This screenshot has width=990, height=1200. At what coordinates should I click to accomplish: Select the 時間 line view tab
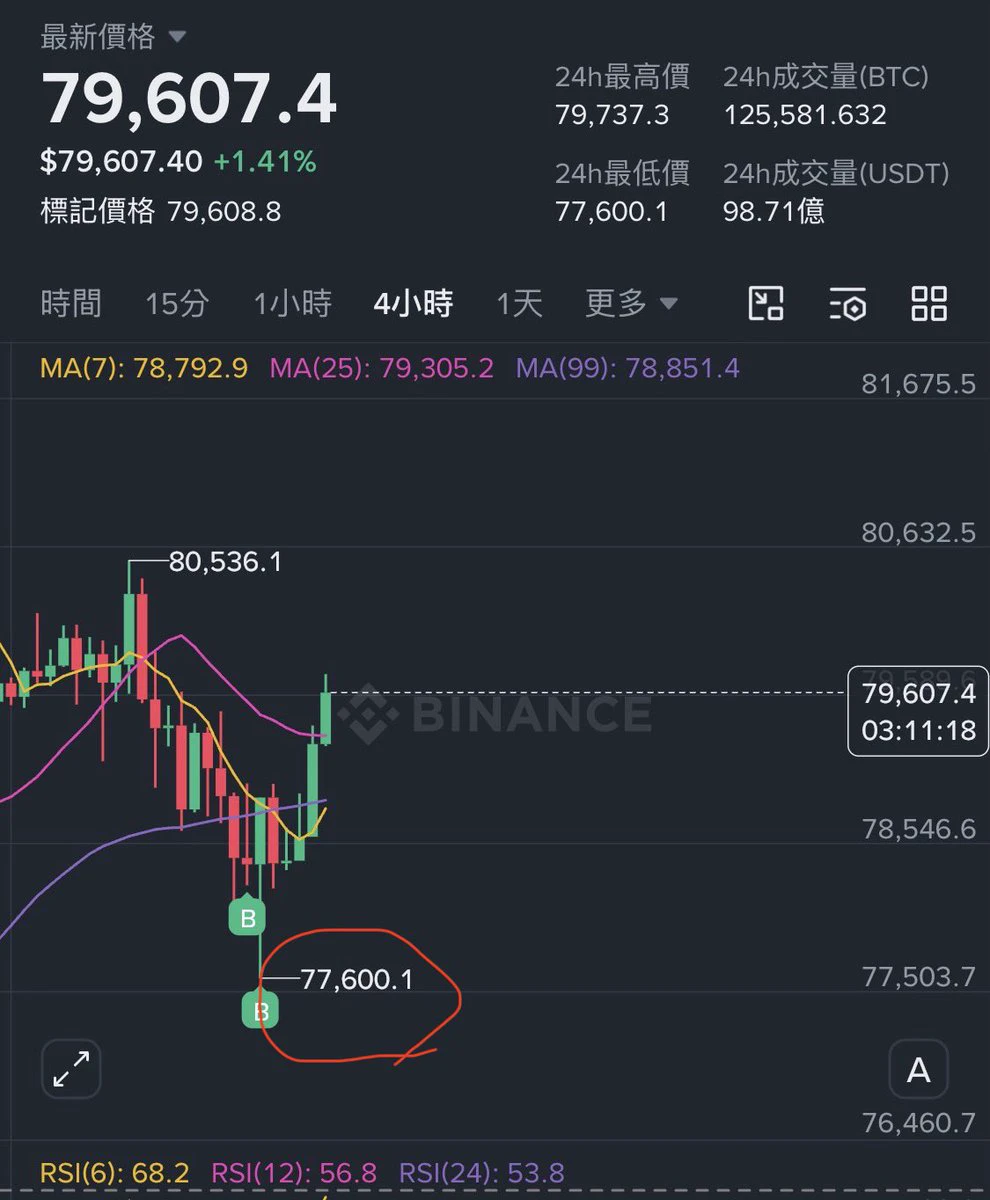tap(71, 303)
